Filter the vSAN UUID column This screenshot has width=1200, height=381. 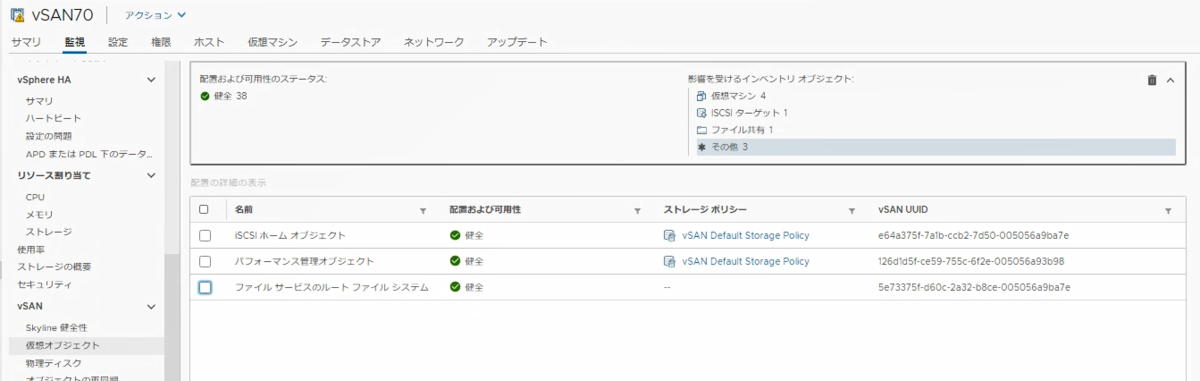click(1168, 211)
